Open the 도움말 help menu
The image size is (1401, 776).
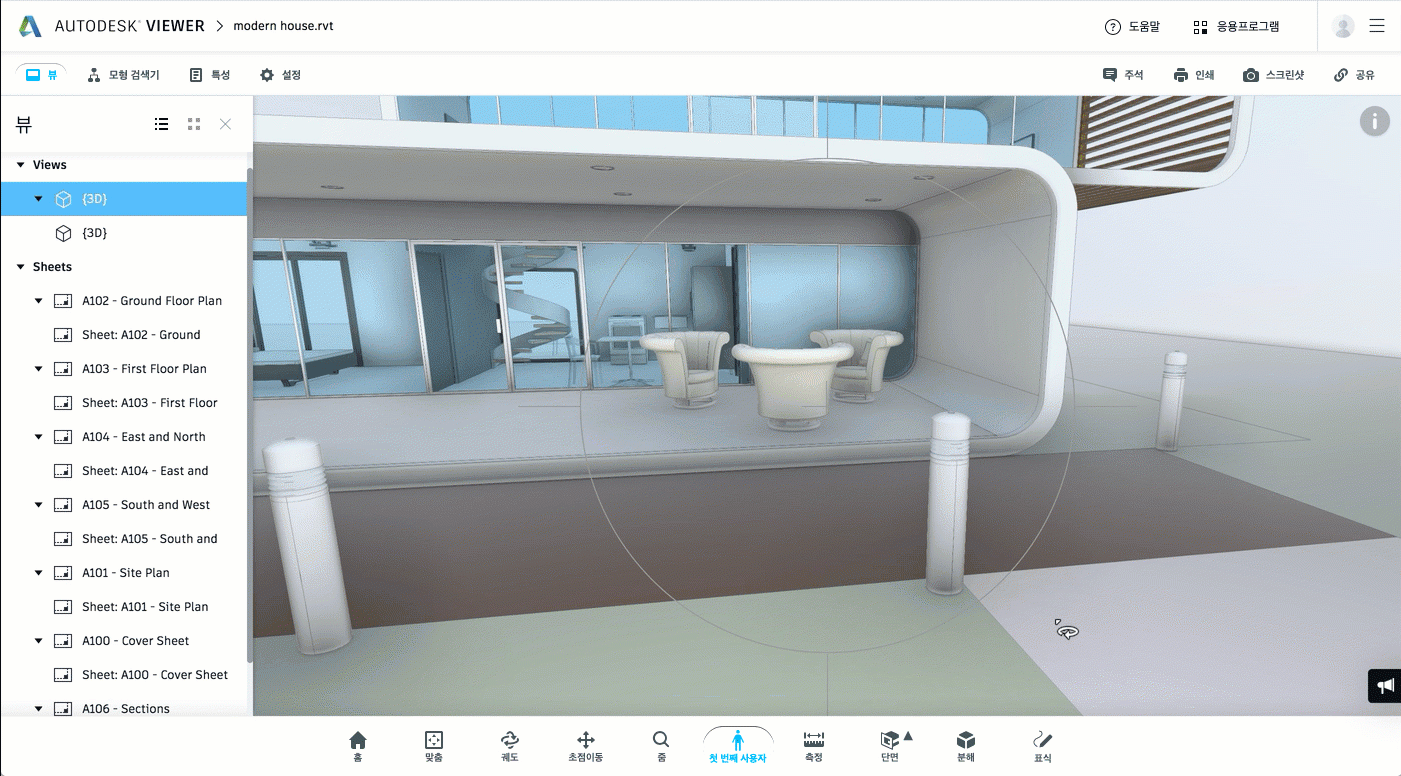(1132, 27)
